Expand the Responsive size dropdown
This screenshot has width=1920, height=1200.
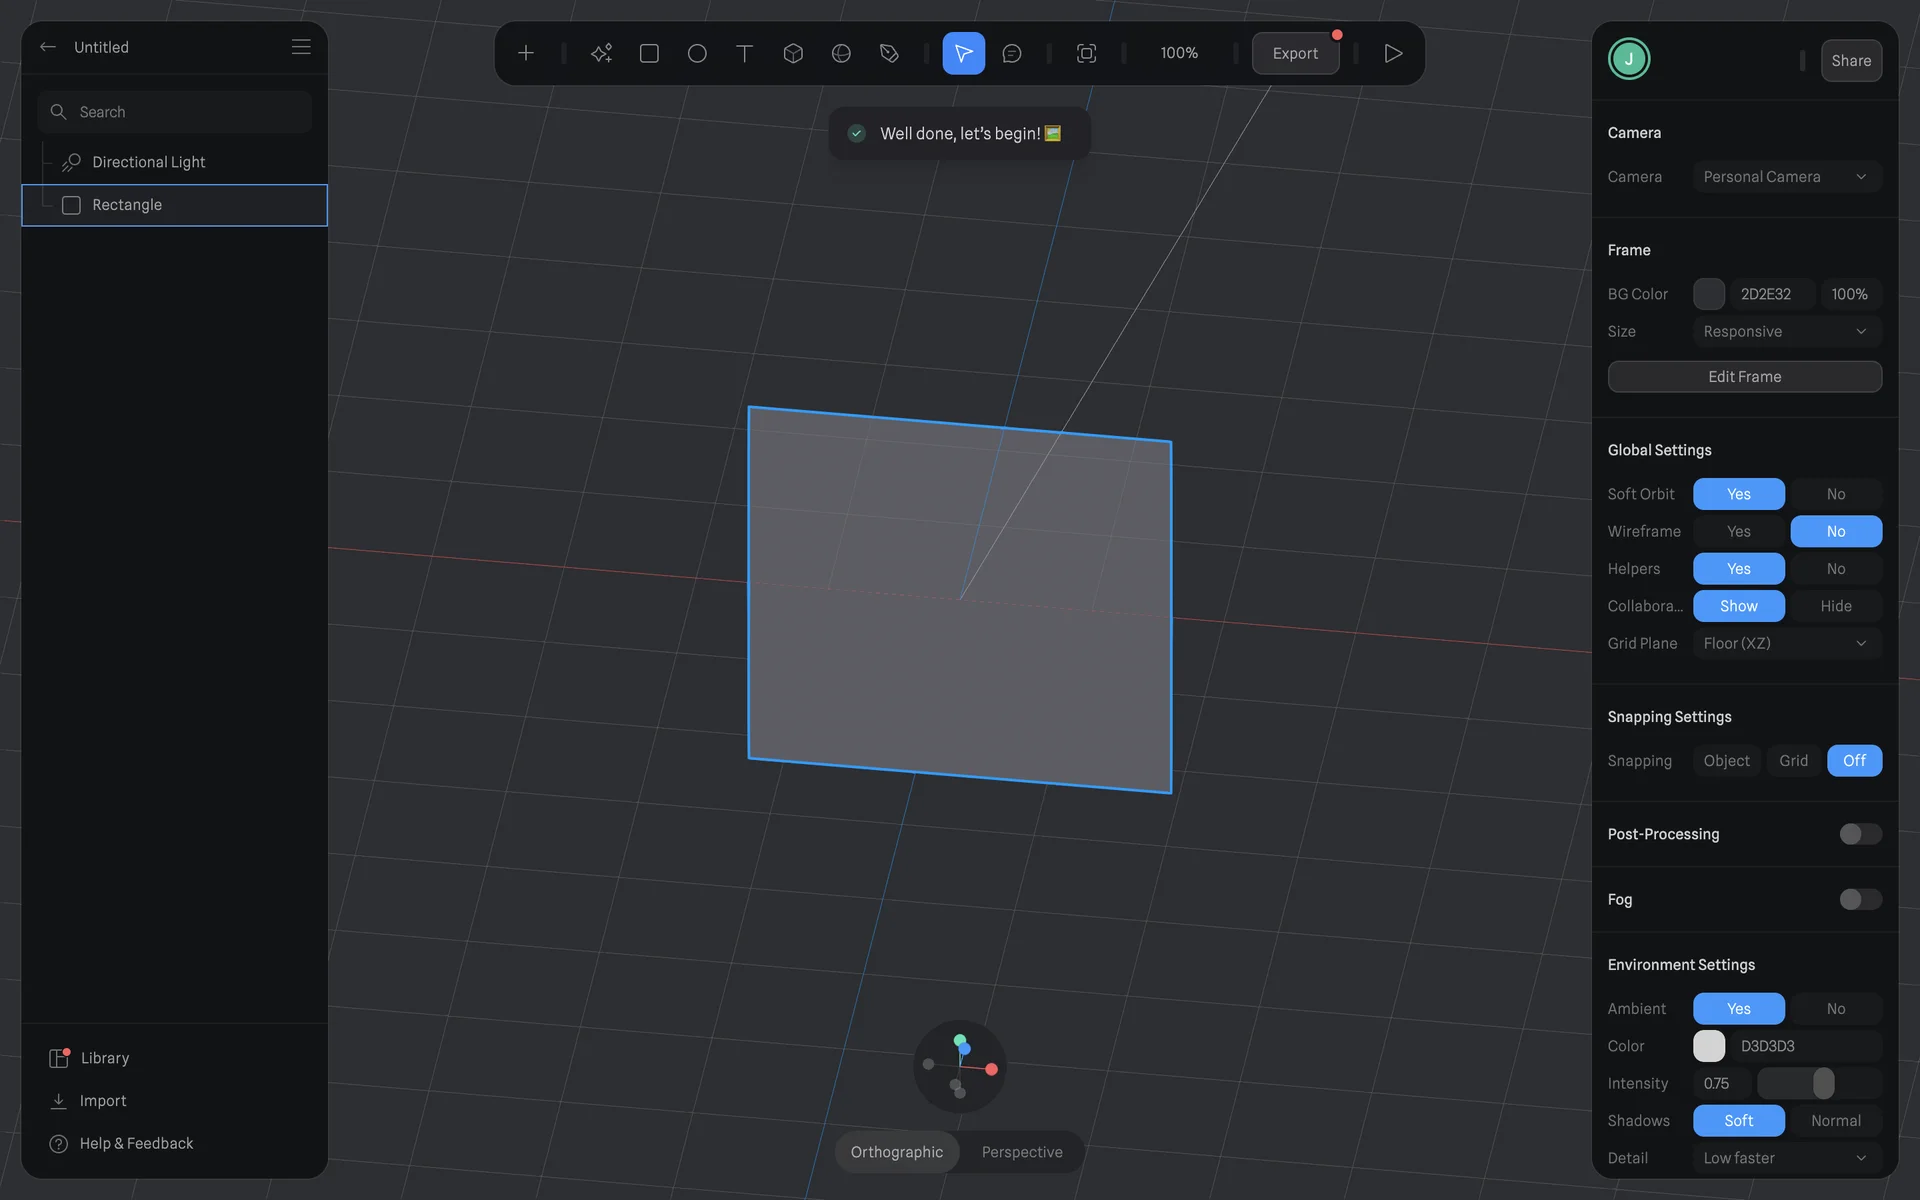1786,331
